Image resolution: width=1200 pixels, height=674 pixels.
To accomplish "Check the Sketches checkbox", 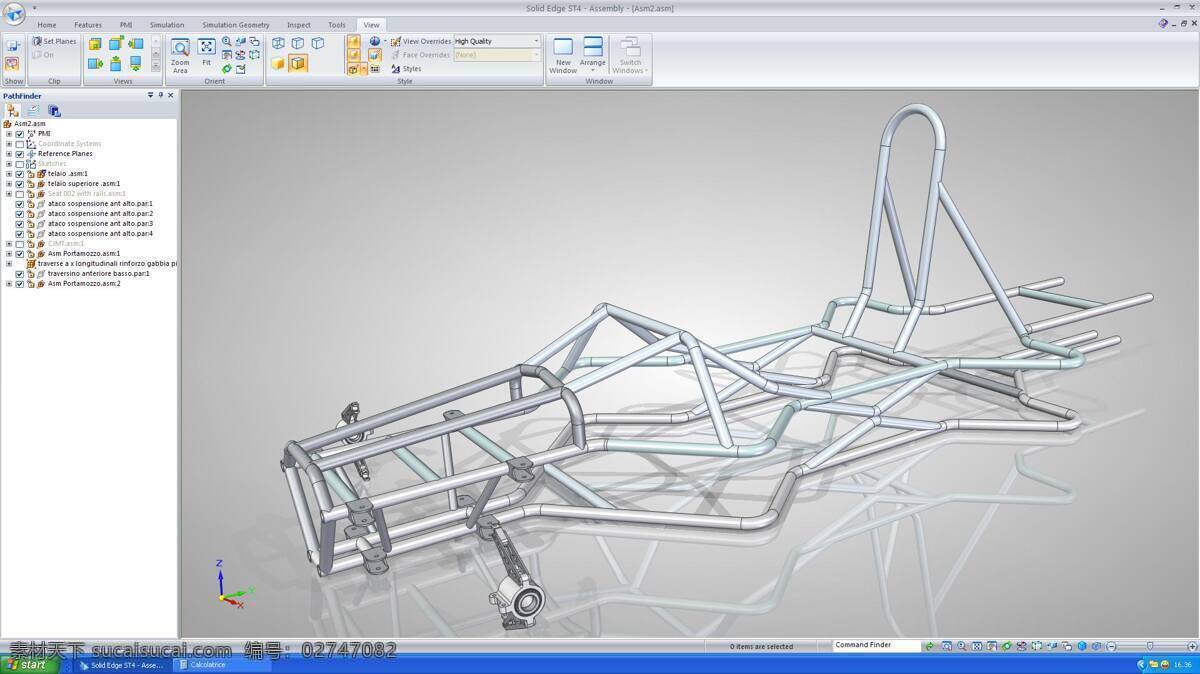I will point(20,164).
